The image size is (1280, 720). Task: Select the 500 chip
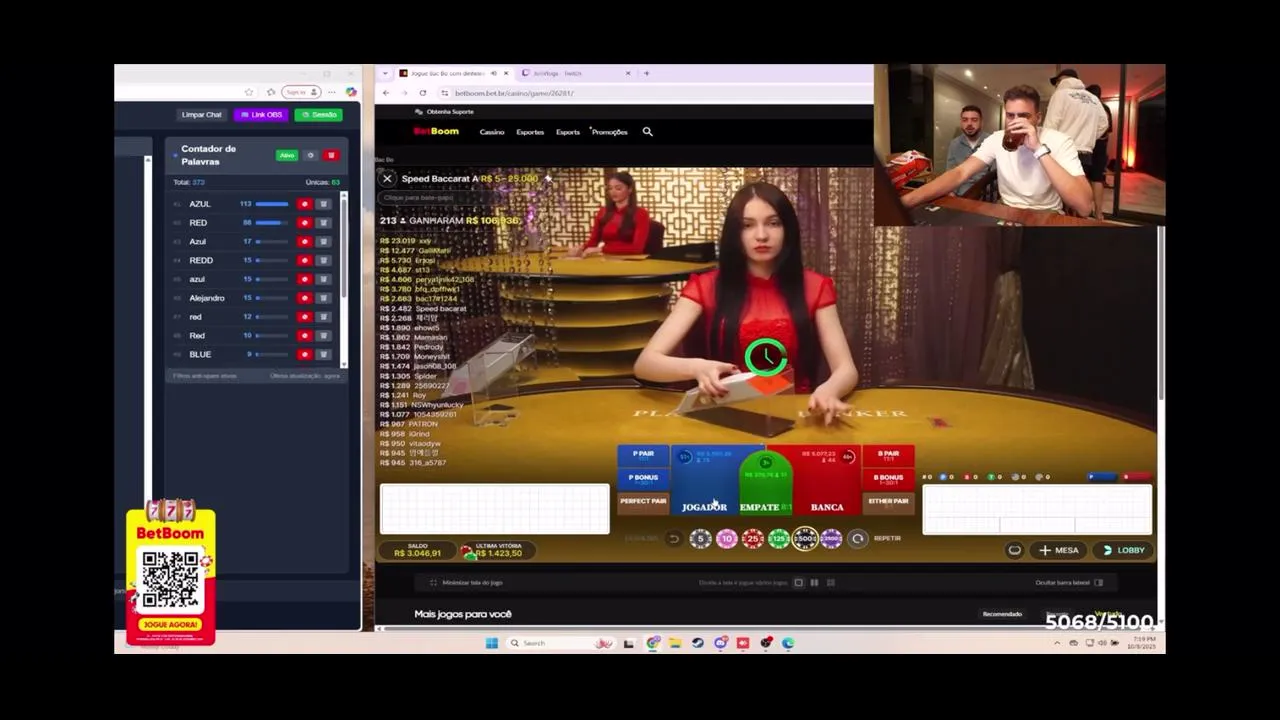click(x=805, y=539)
